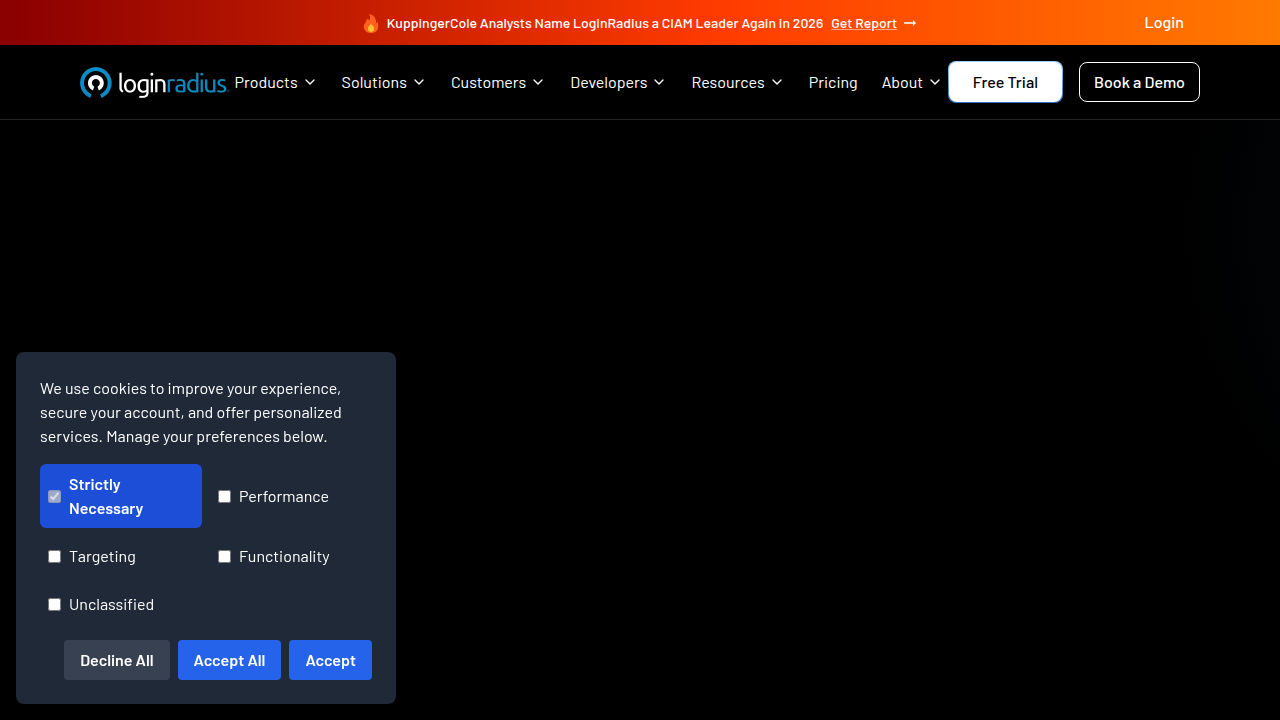Enable Performance cookies checkbox
Viewport: 1280px width, 720px height.
(225, 497)
